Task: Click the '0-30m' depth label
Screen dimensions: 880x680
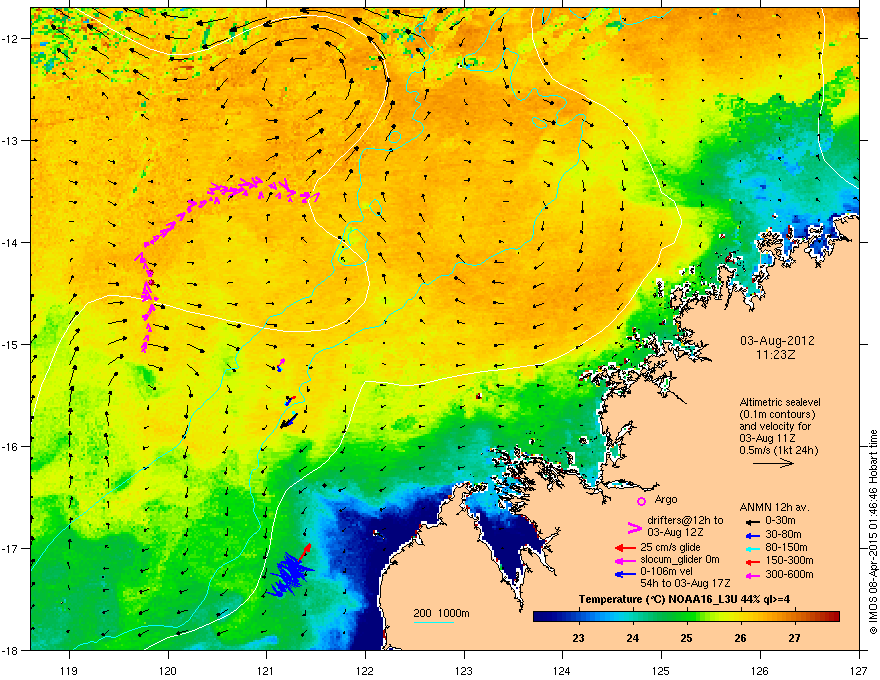Action: [x=780, y=520]
